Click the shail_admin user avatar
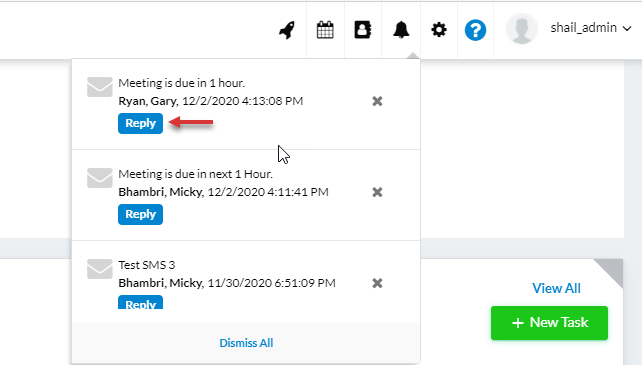This screenshot has height=365, width=642. pyautogui.click(x=522, y=28)
